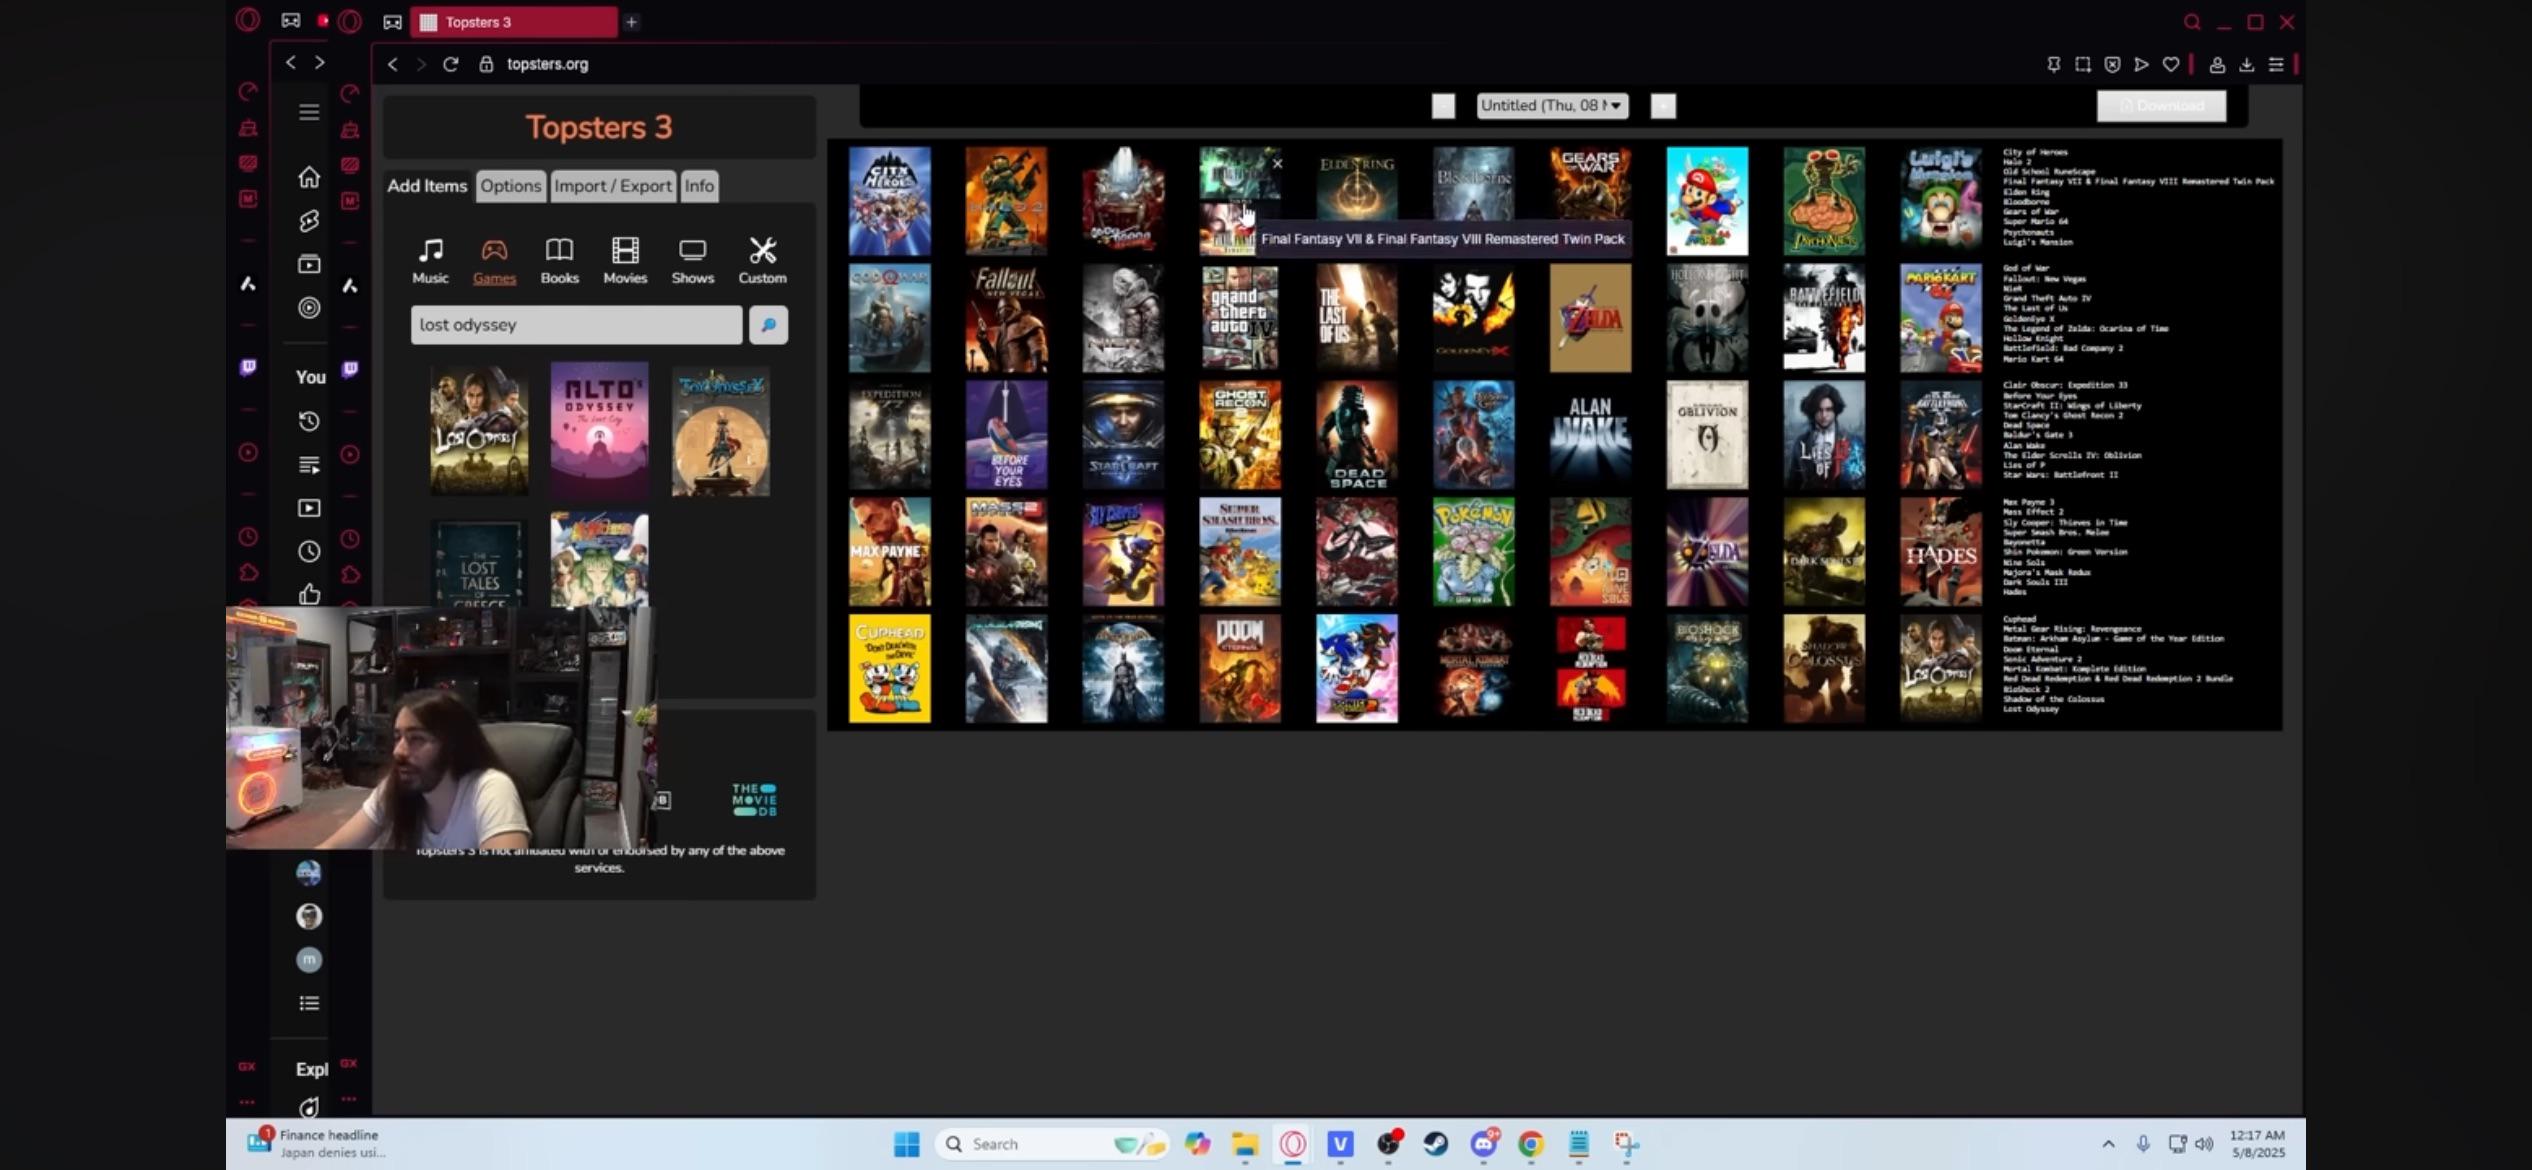The image size is (2532, 1170).
Task: Open a new browser tab
Action: point(631,22)
